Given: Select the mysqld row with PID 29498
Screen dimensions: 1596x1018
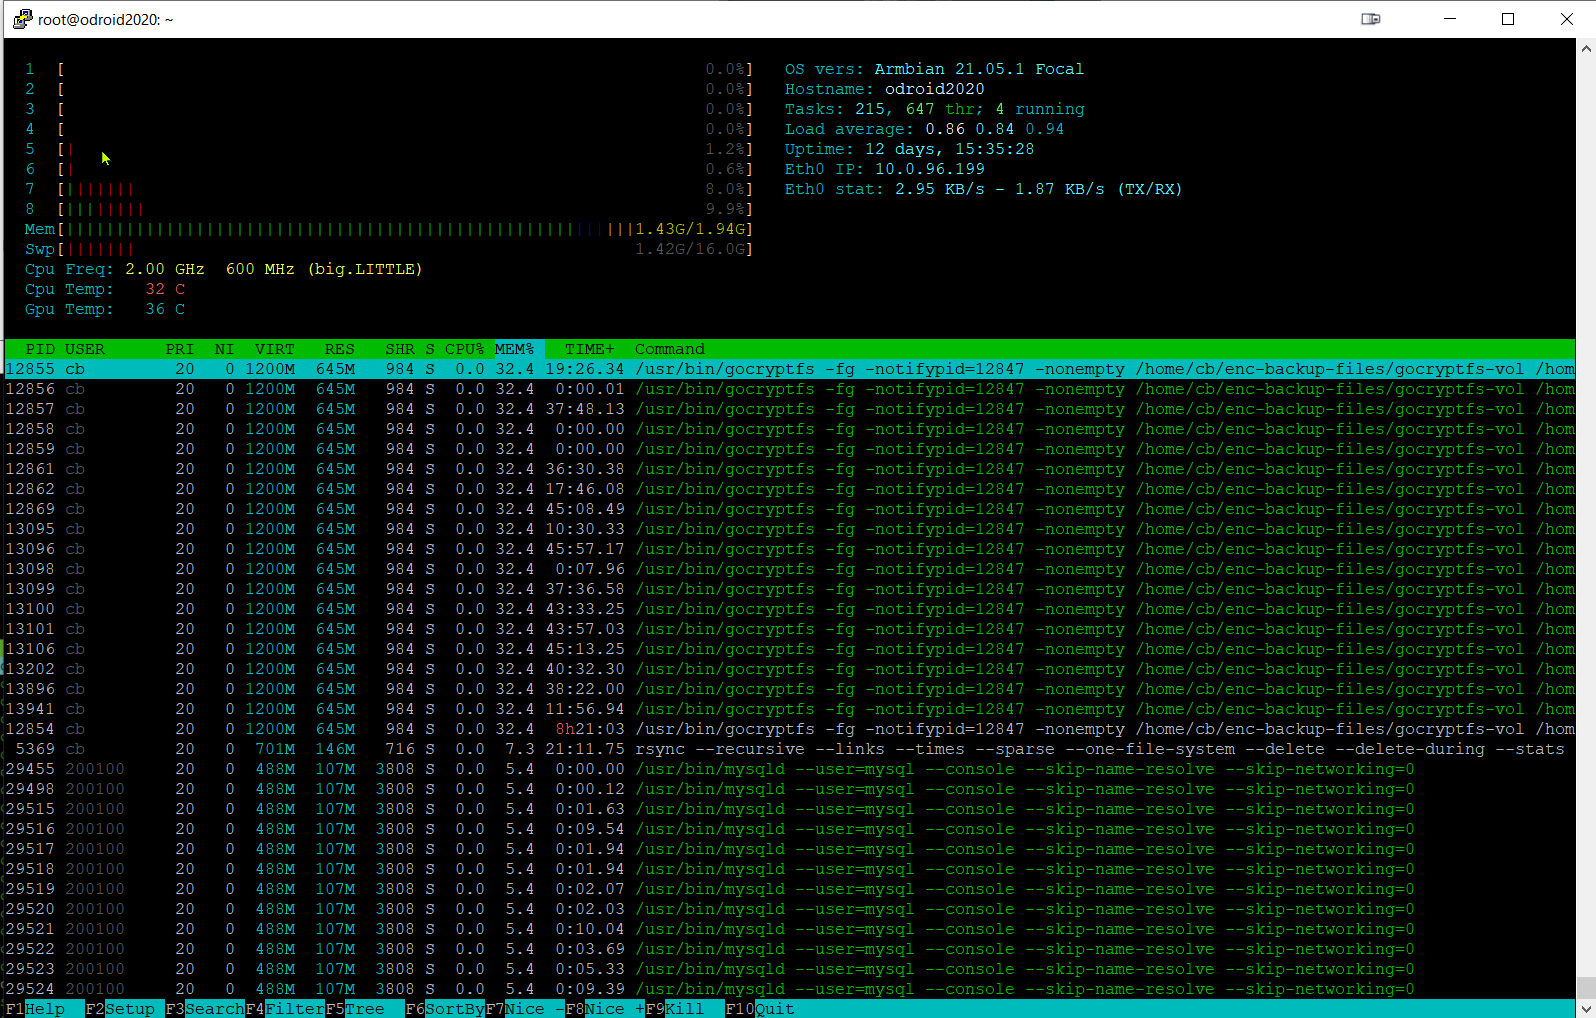Looking at the screenshot, I should click(790, 789).
